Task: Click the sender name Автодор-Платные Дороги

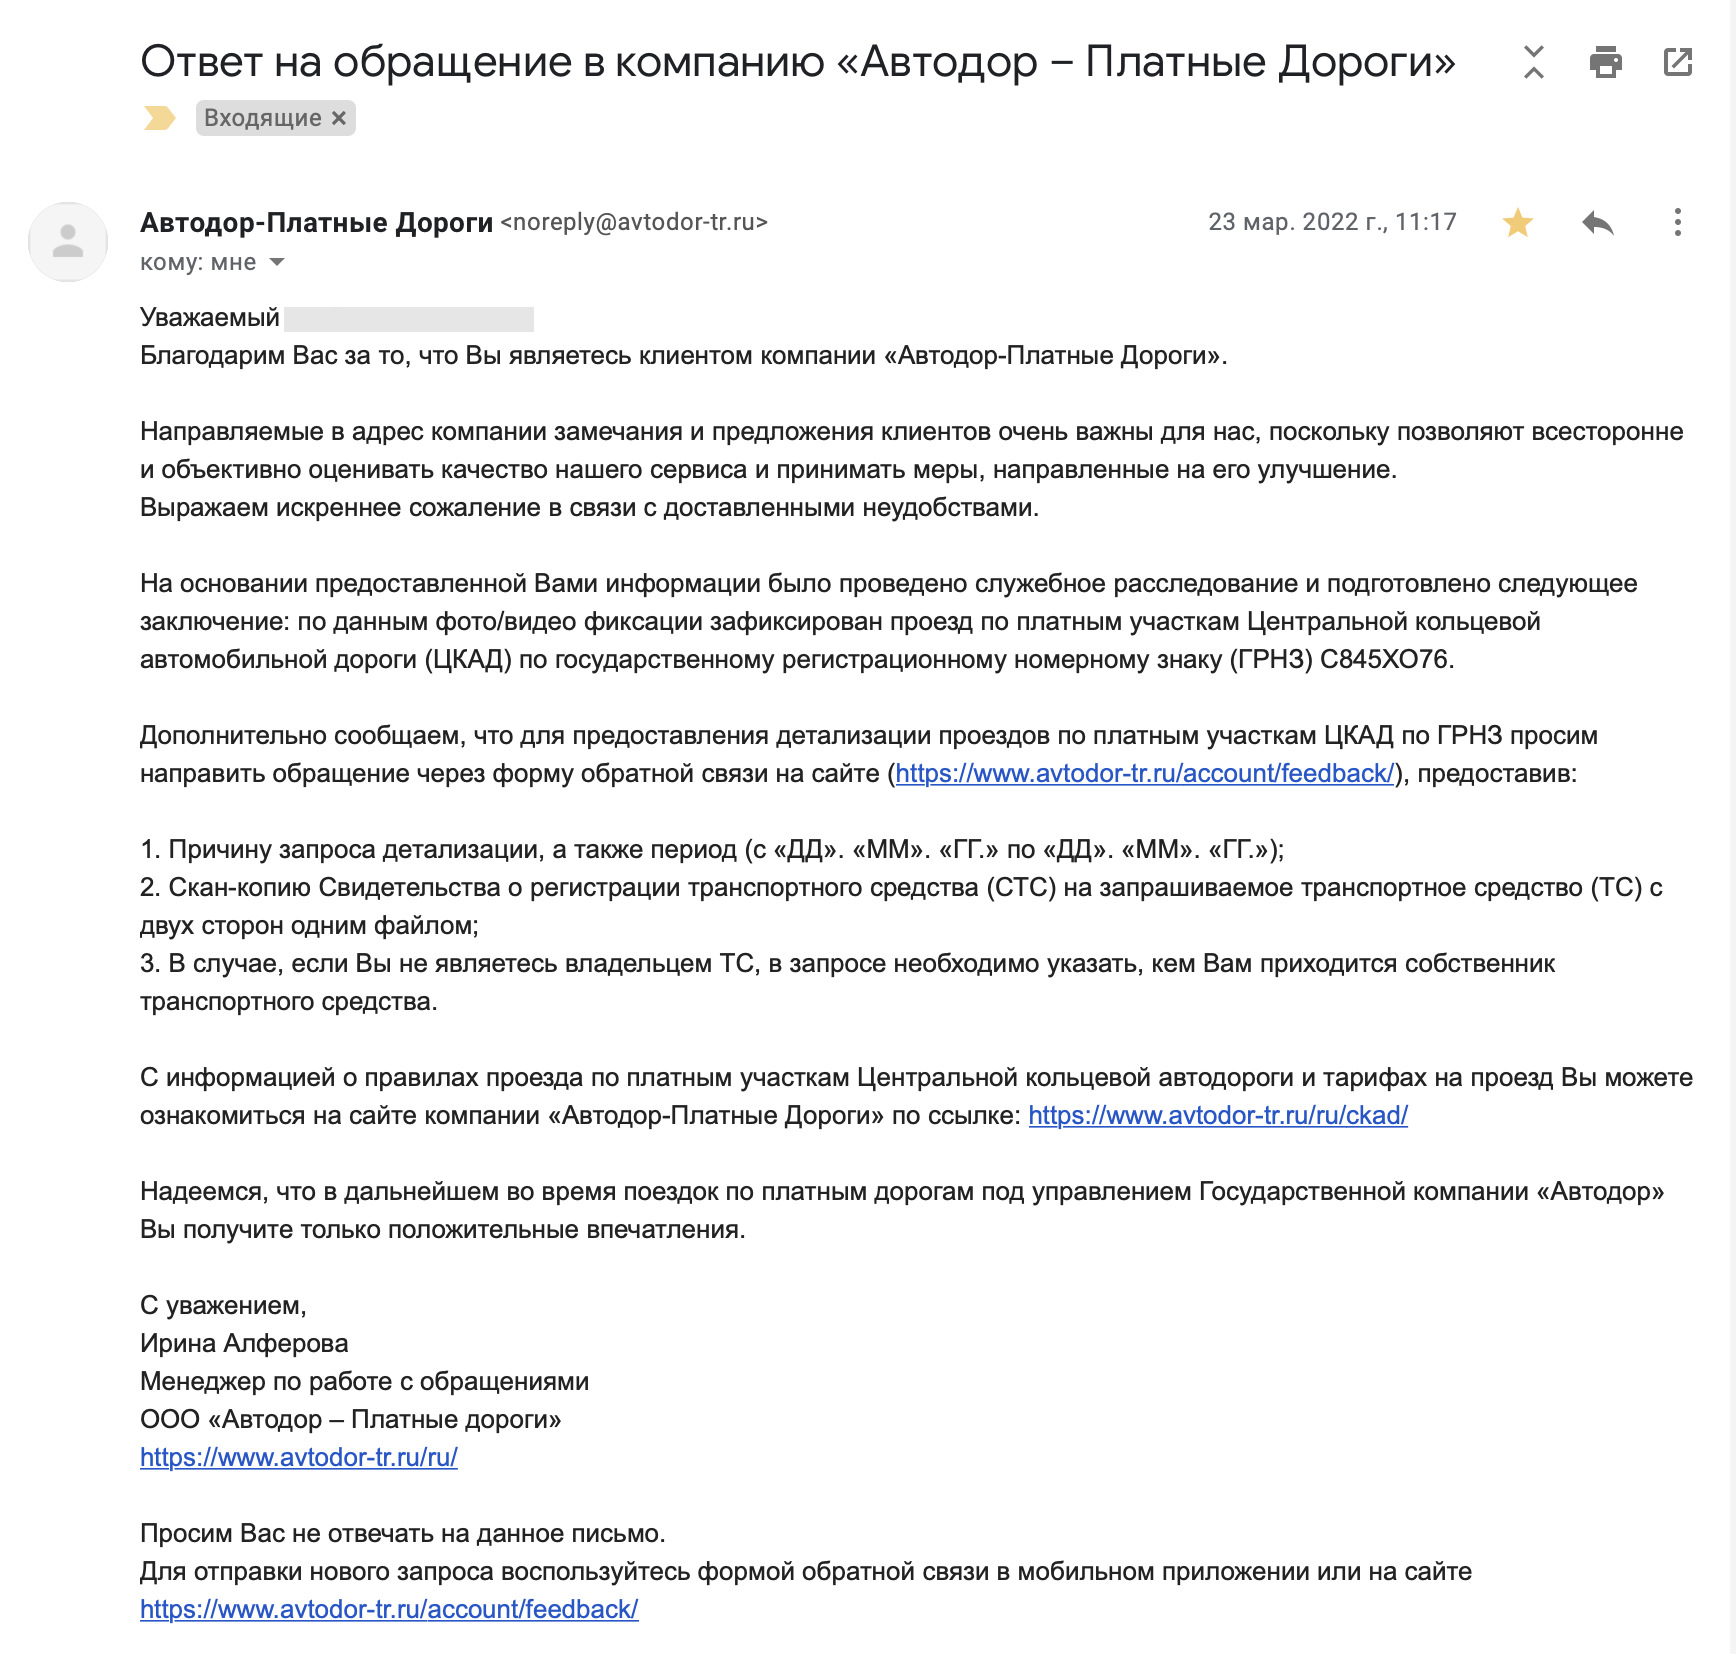Action: tap(316, 222)
